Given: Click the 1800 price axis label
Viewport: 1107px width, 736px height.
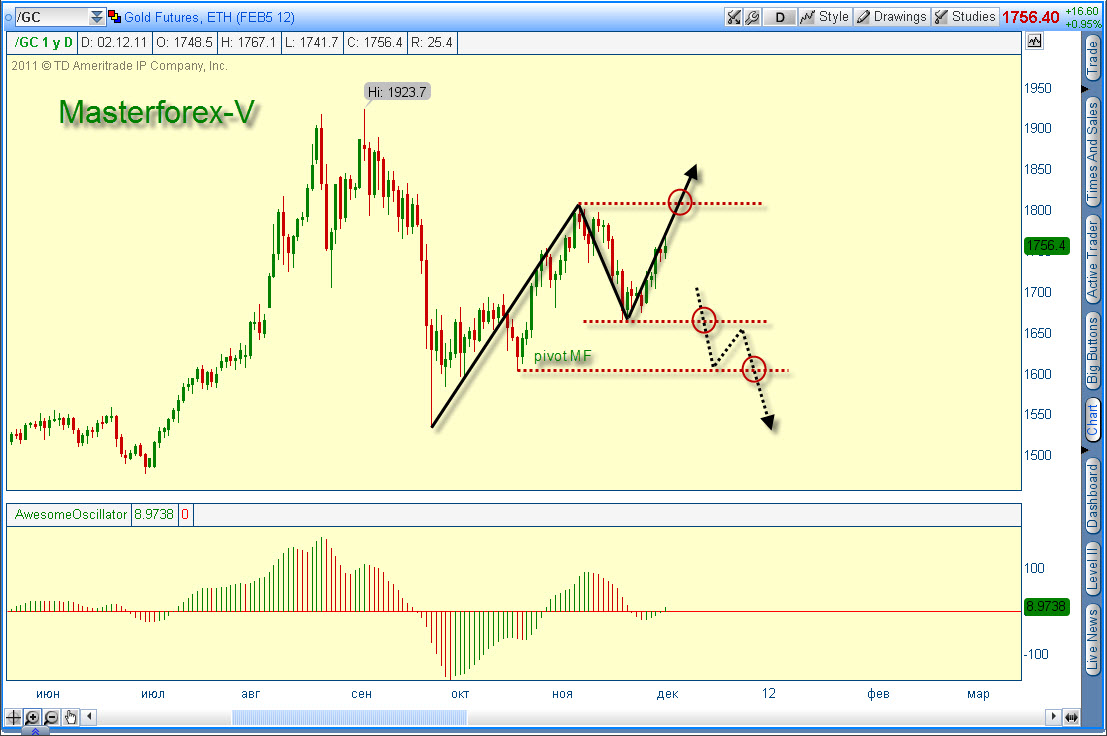Looking at the screenshot, I should [x=1038, y=210].
